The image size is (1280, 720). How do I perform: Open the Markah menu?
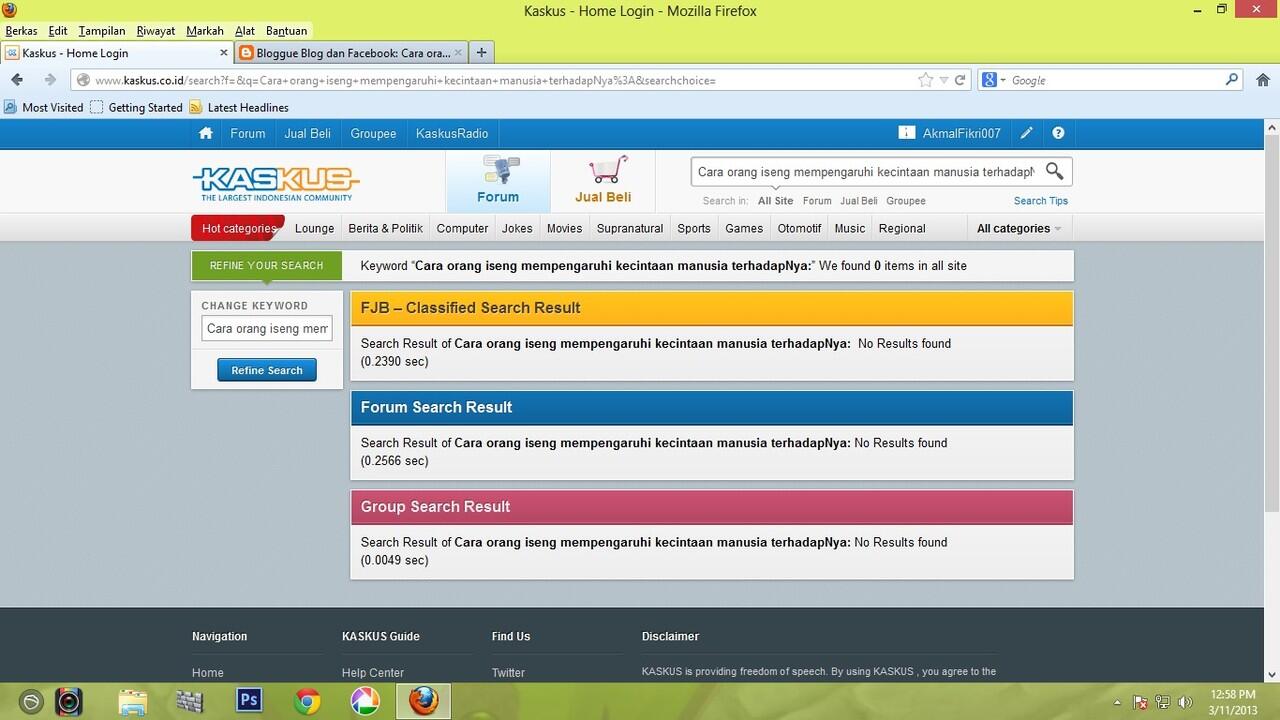(x=205, y=31)
